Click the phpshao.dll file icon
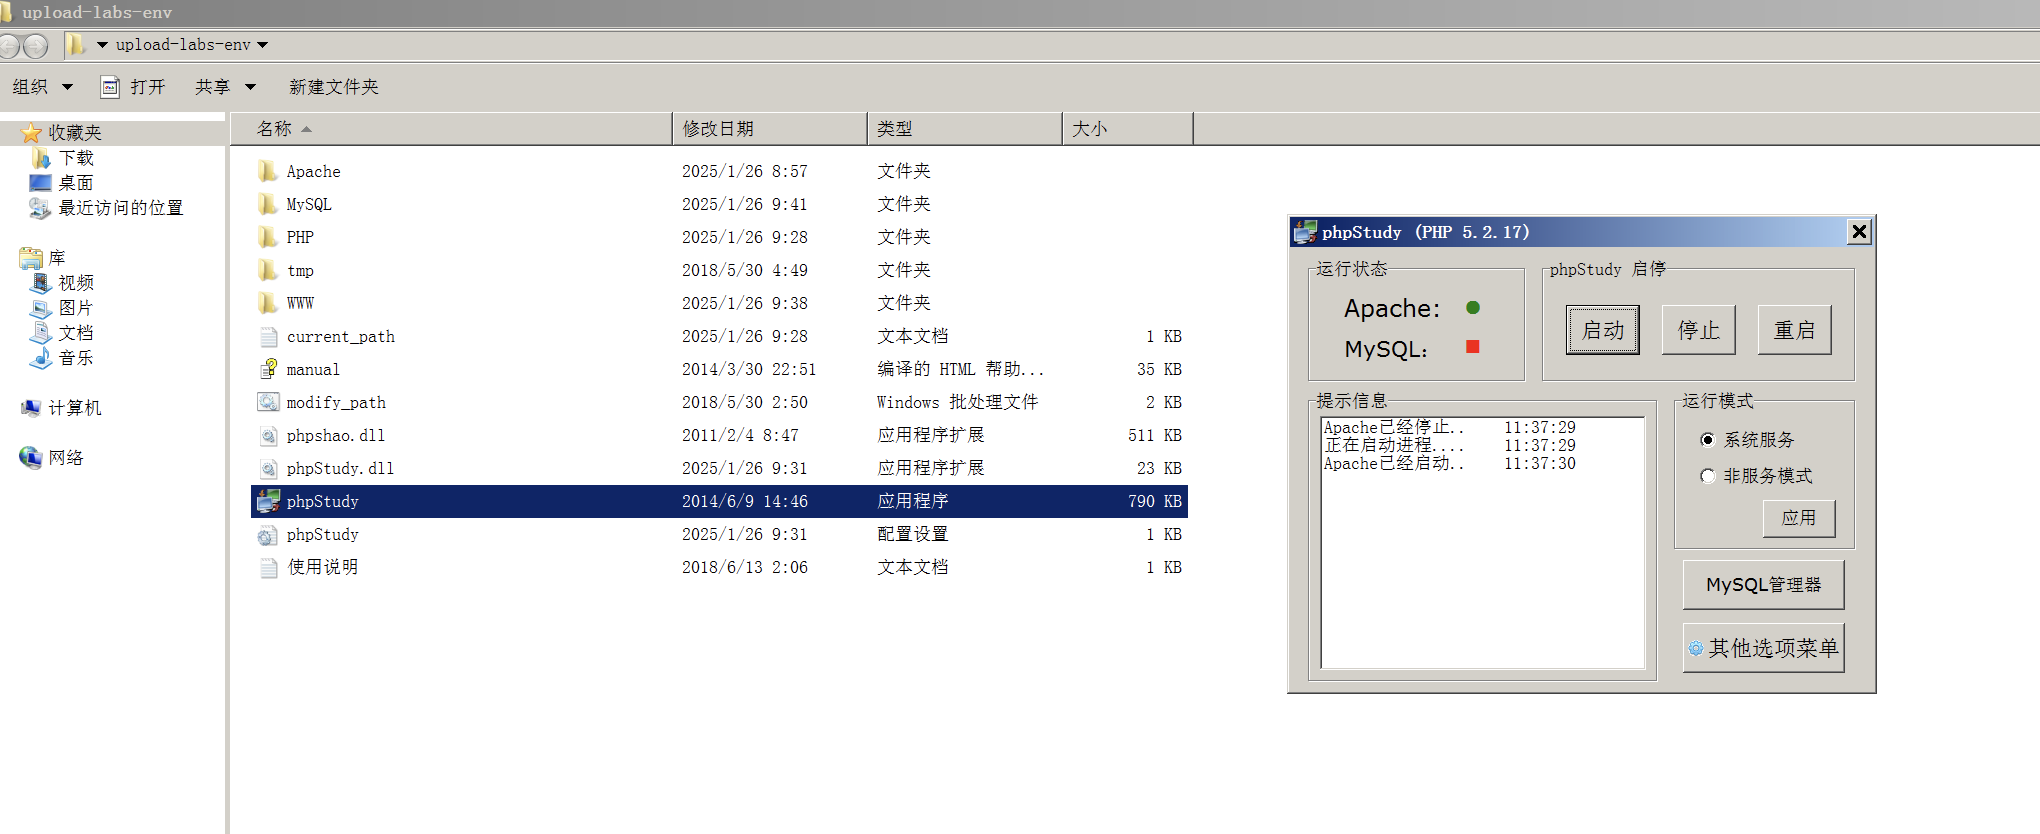 coord(268,436)
